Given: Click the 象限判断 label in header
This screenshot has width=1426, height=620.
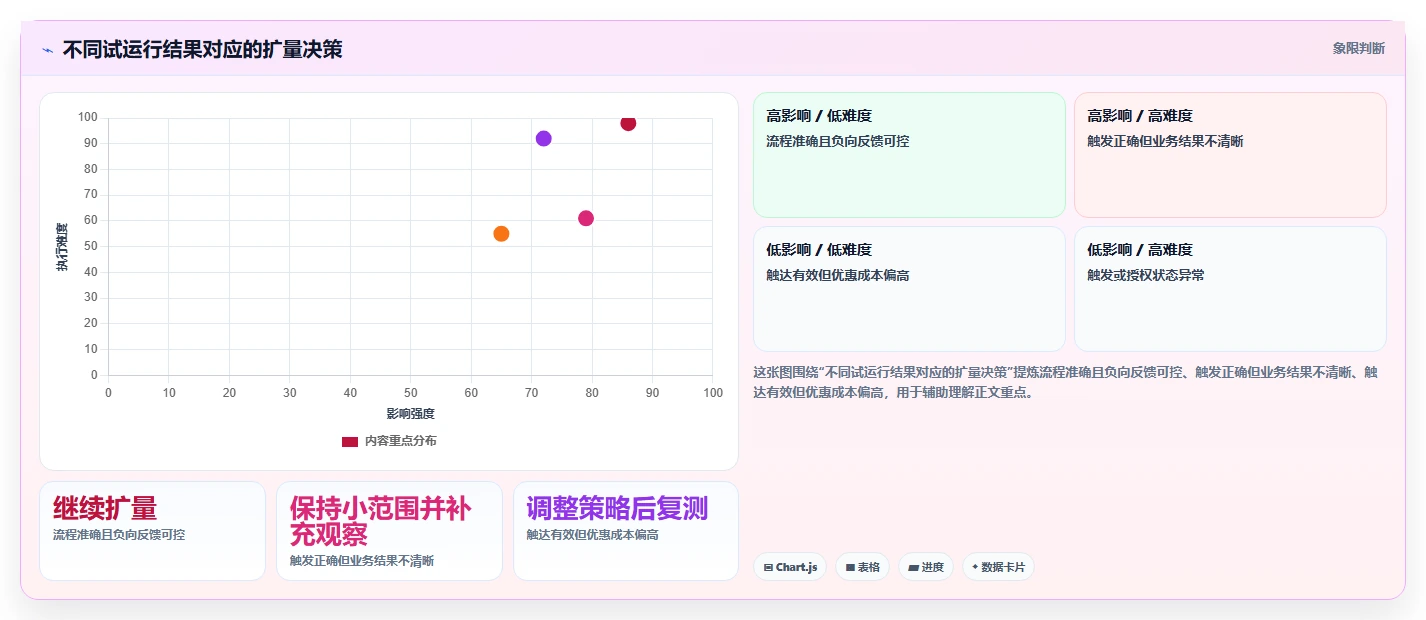Looking at the screenshot, I should coord(1359,48).
